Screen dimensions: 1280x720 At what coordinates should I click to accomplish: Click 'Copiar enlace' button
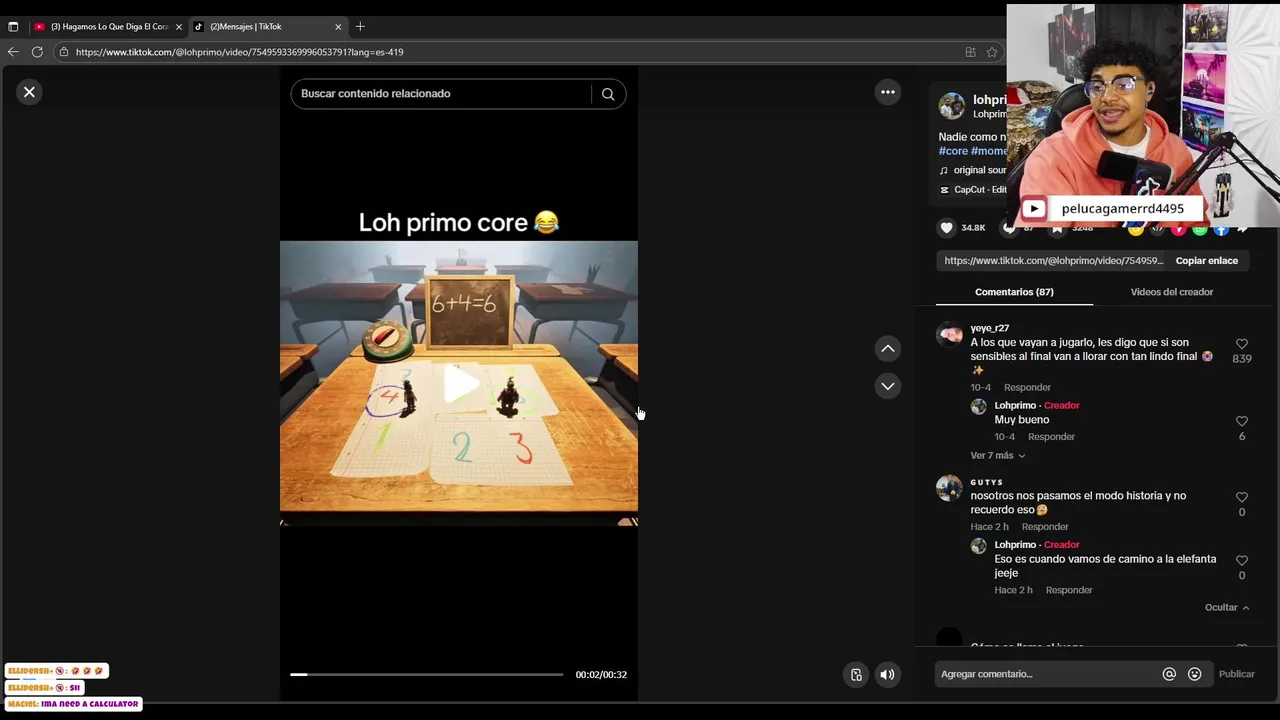click(x=1206, y=261)
